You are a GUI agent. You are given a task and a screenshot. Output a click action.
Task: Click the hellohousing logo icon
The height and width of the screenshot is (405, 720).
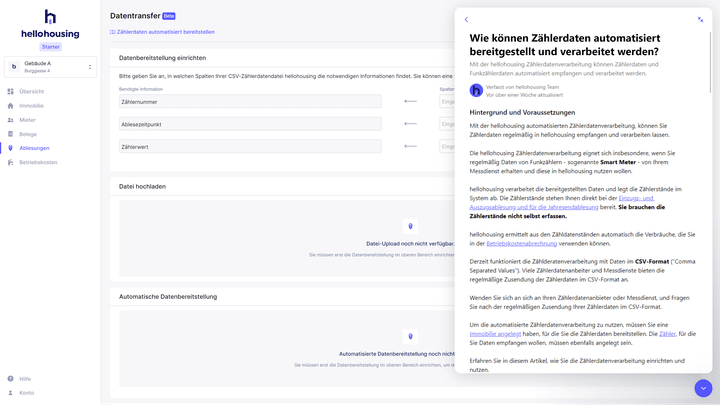point(50,17)
